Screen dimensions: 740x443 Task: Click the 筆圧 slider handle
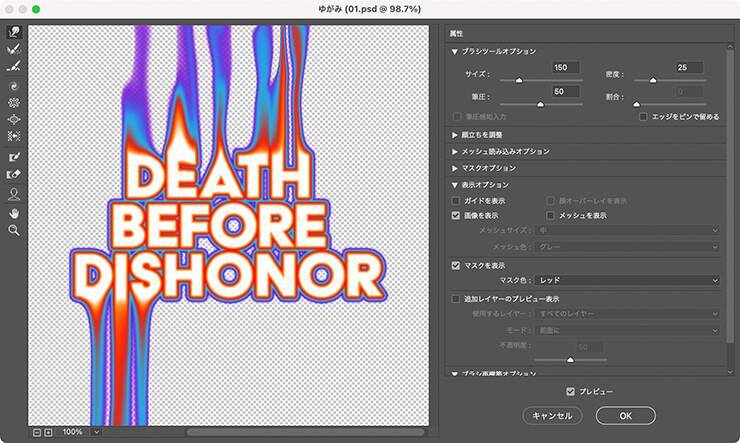[x=540, y=104]
